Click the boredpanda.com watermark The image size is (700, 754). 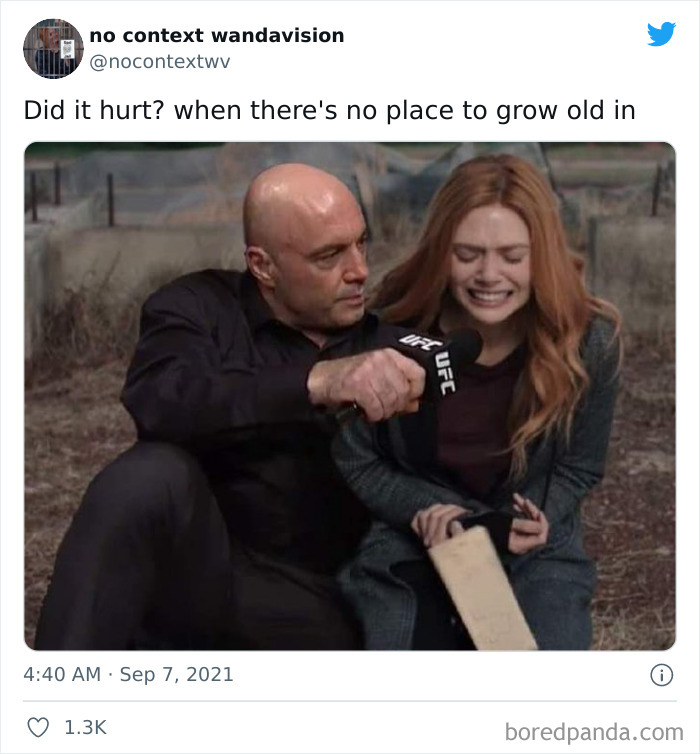click(x=593, y=731)
